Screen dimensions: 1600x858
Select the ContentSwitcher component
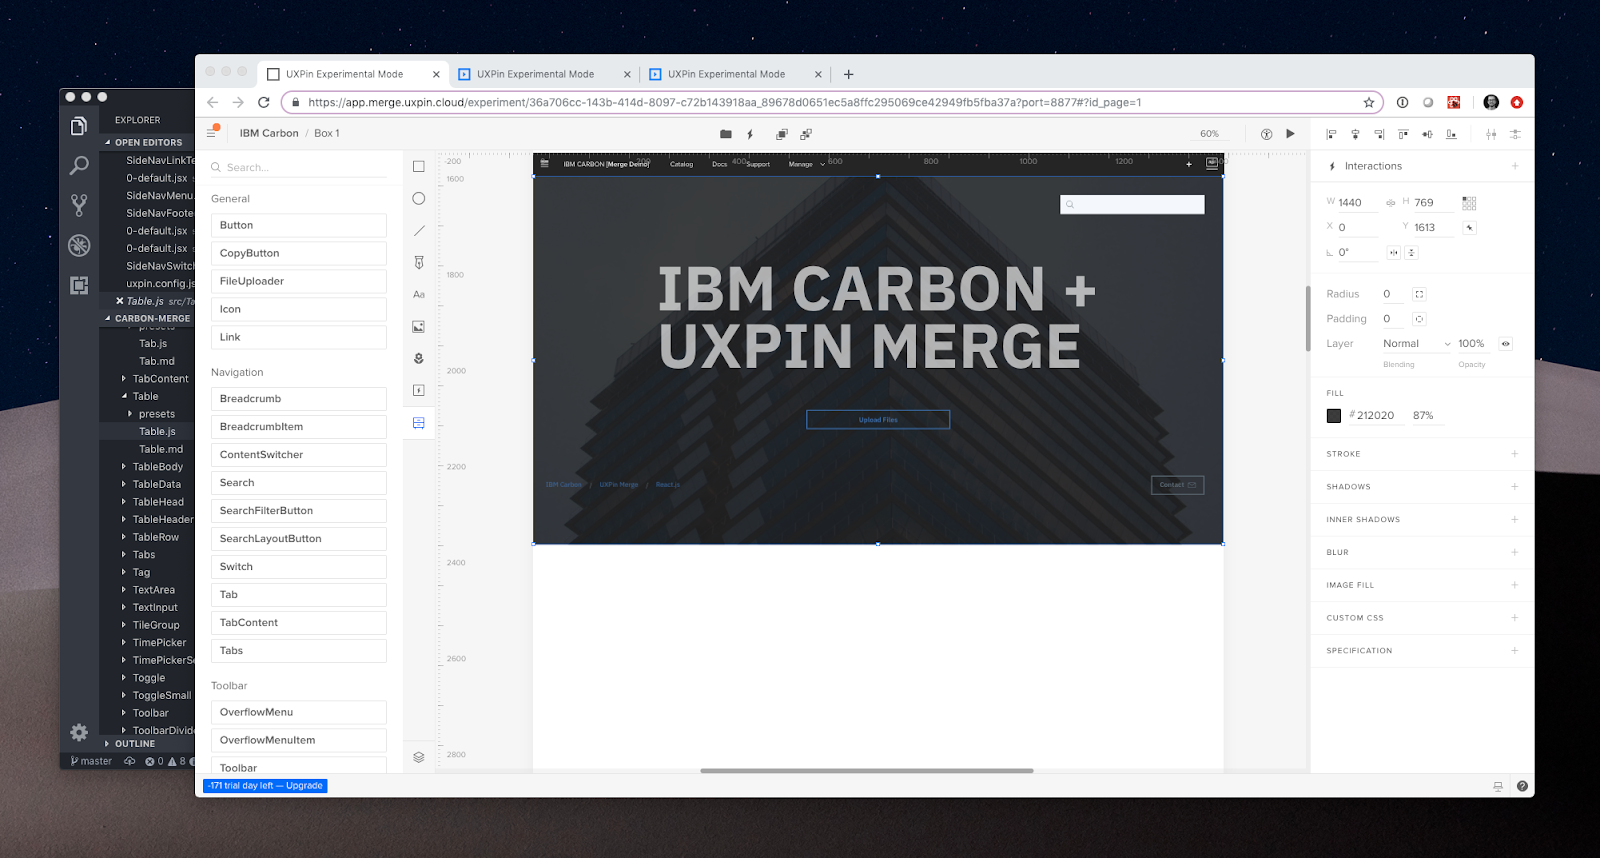(298, 455)
